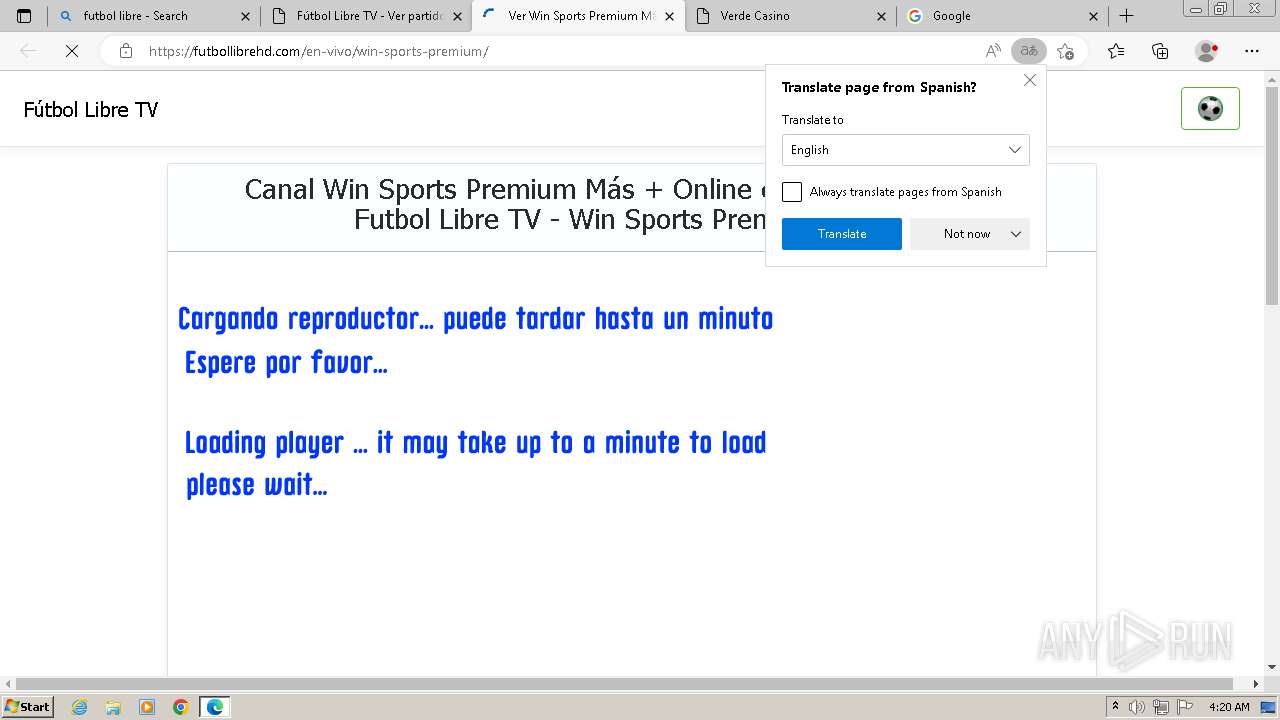Image resolution: width=1280 pixels, height=720 pixels.
Task: Expand the Not now options arrow
Action: click(x=1016, y=234)
